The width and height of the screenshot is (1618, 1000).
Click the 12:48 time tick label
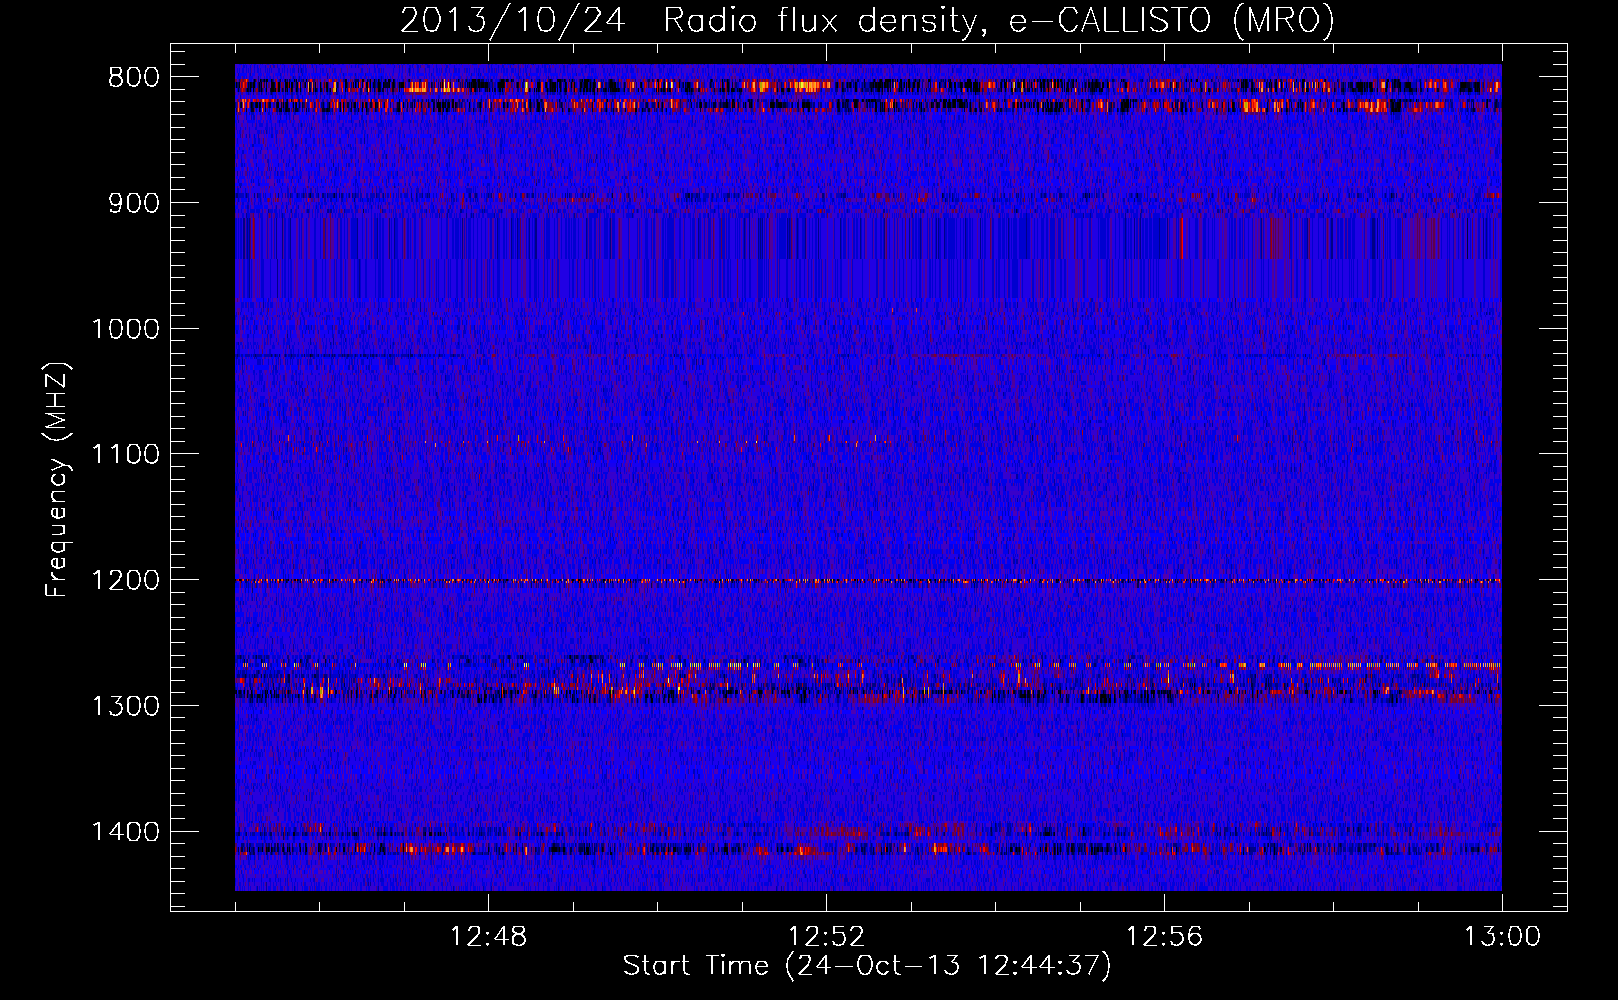(488, 937)
